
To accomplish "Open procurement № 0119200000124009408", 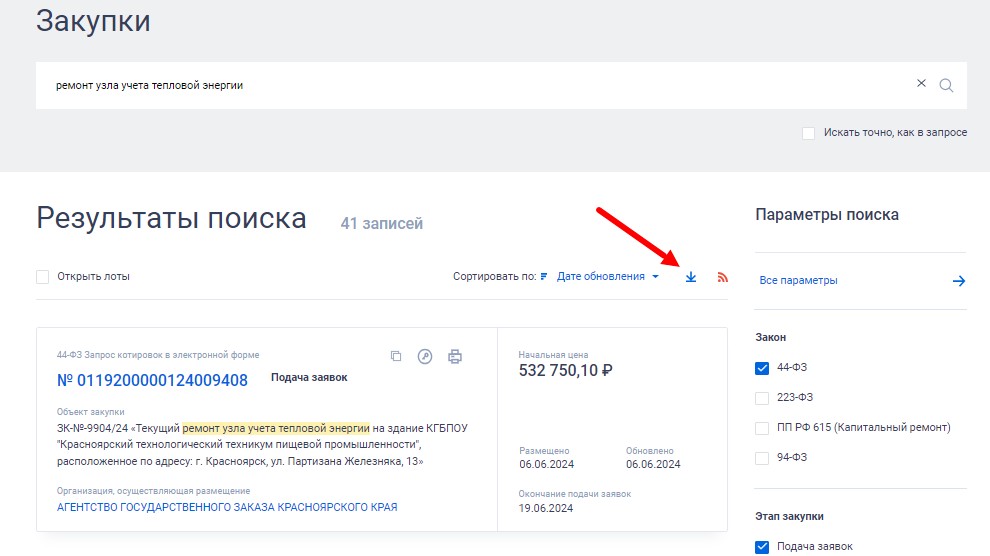I will point(152,380).
